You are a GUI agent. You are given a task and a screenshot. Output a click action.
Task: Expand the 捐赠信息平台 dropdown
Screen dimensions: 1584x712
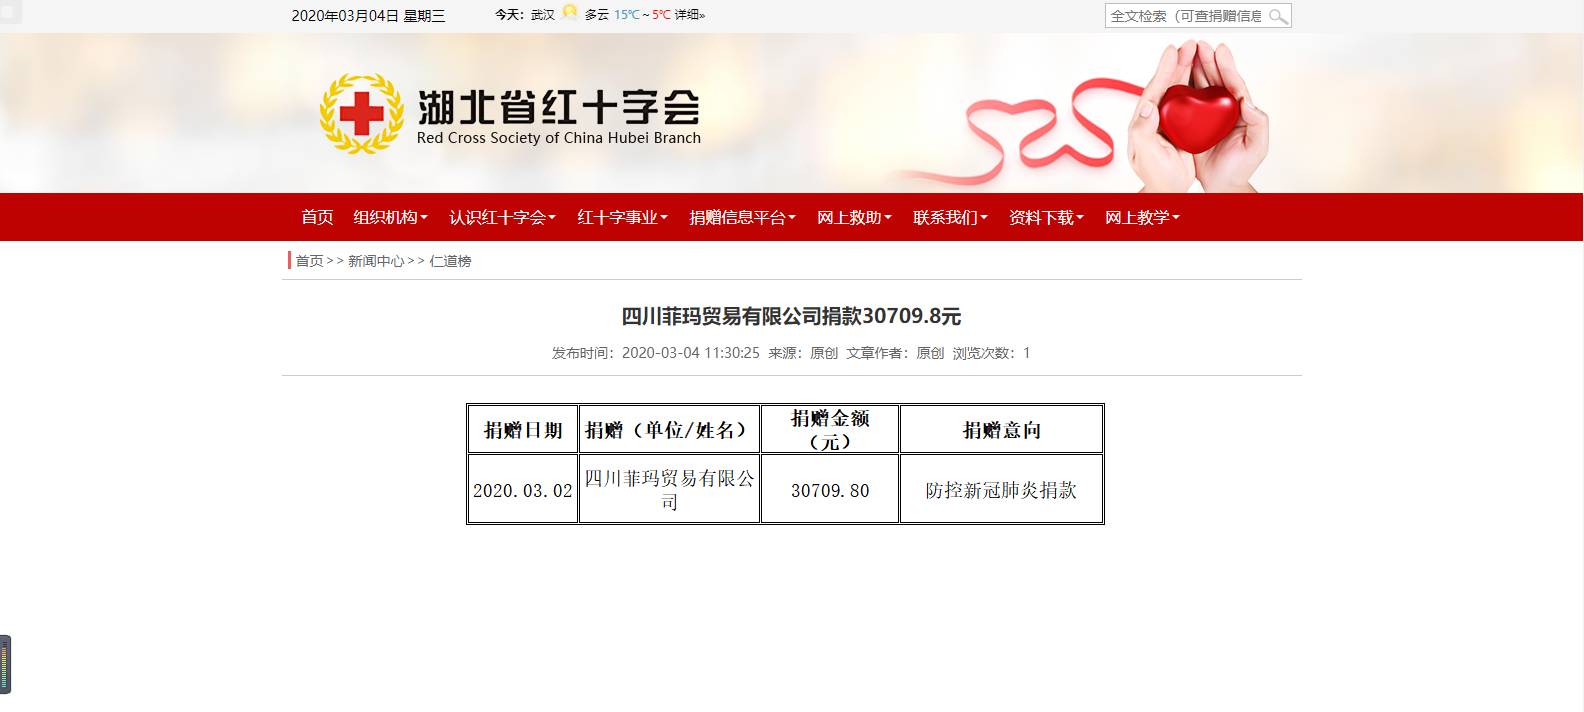[742, 218]
